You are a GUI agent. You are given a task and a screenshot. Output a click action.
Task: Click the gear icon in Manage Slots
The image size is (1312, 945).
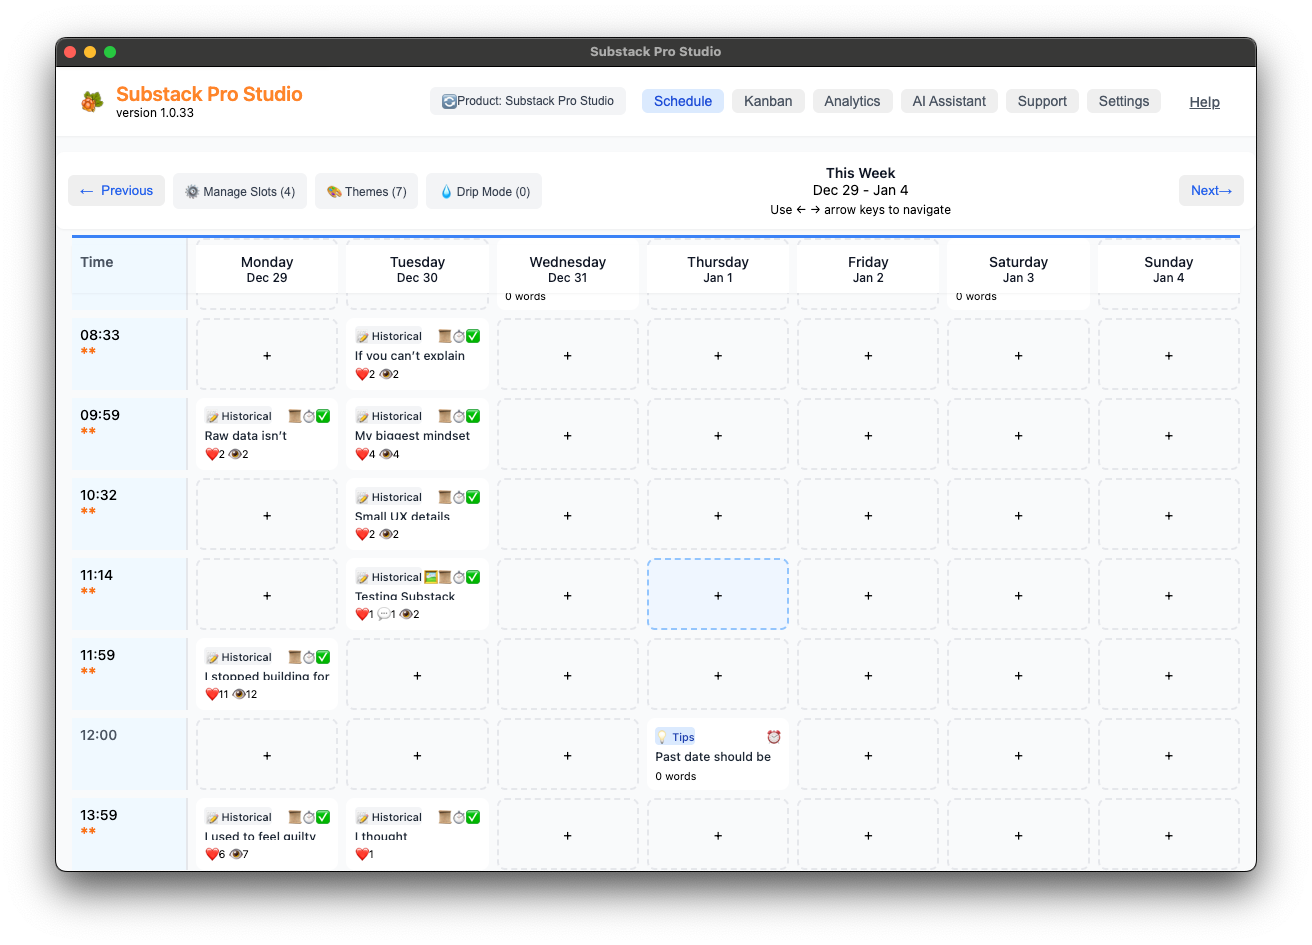[192, 192]
